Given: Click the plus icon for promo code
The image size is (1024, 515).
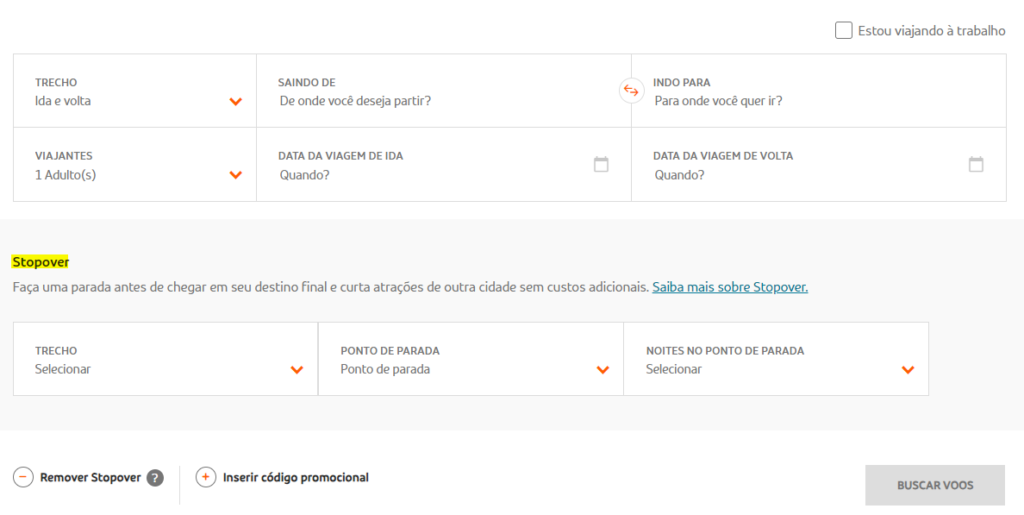Looking at the screenshot, I should pyautogui.click(x=205, y=477).
